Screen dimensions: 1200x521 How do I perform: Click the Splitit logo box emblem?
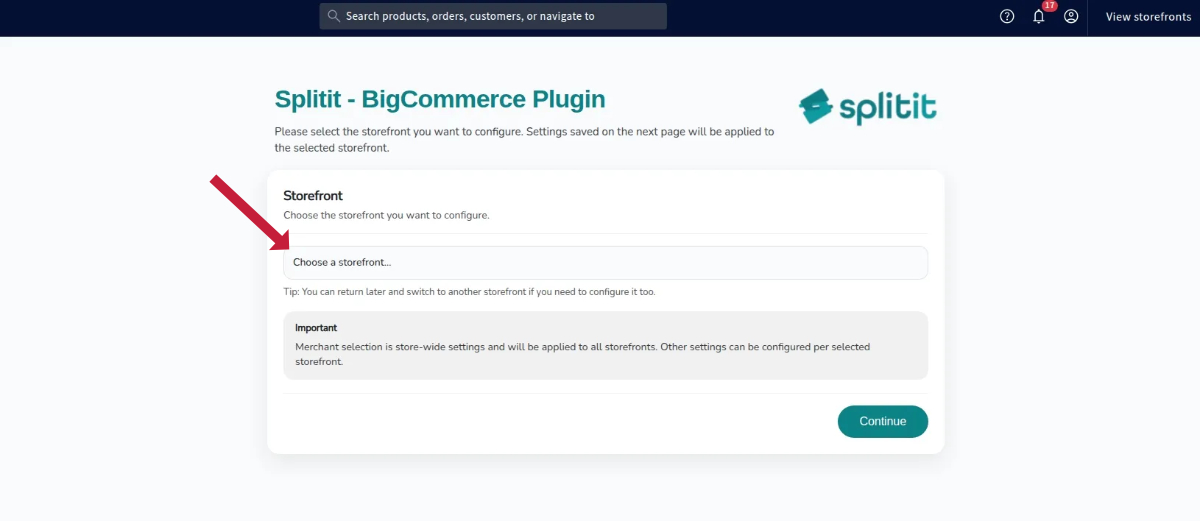pos(816,104)
